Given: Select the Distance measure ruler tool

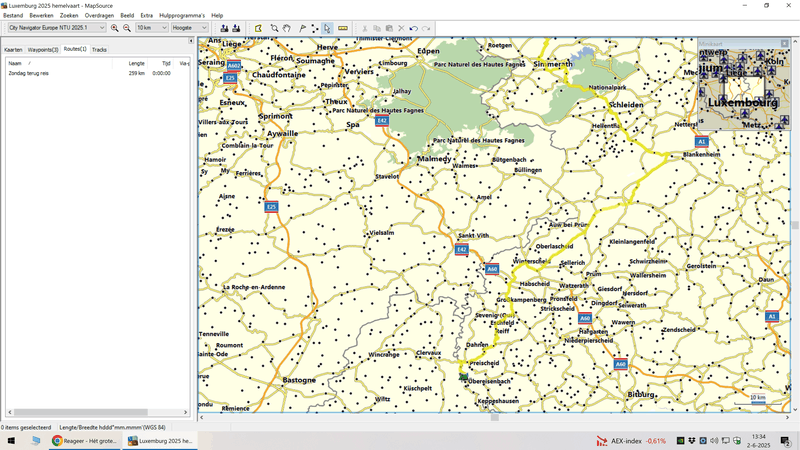Looking at the screenshot, I should click(x=343, y=28).
